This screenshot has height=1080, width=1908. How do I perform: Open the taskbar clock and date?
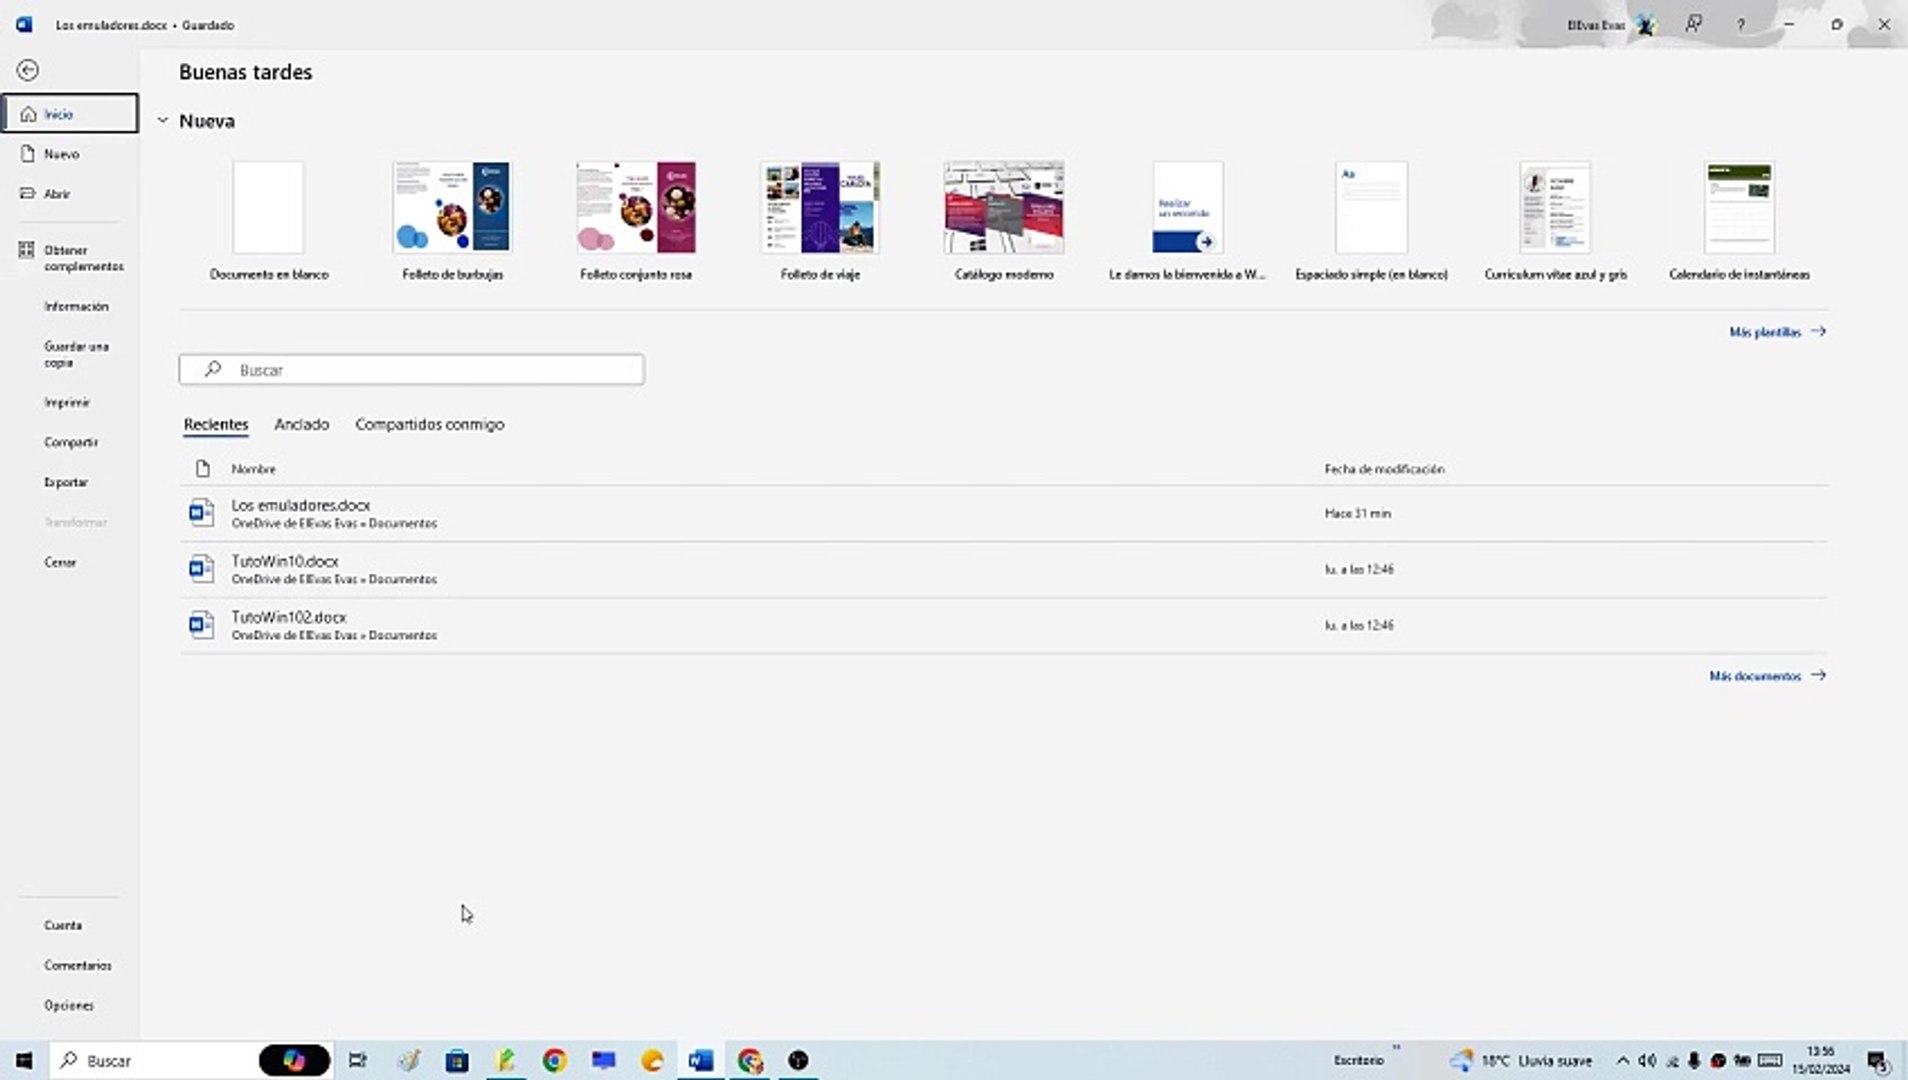(x=1821, y=1060)
